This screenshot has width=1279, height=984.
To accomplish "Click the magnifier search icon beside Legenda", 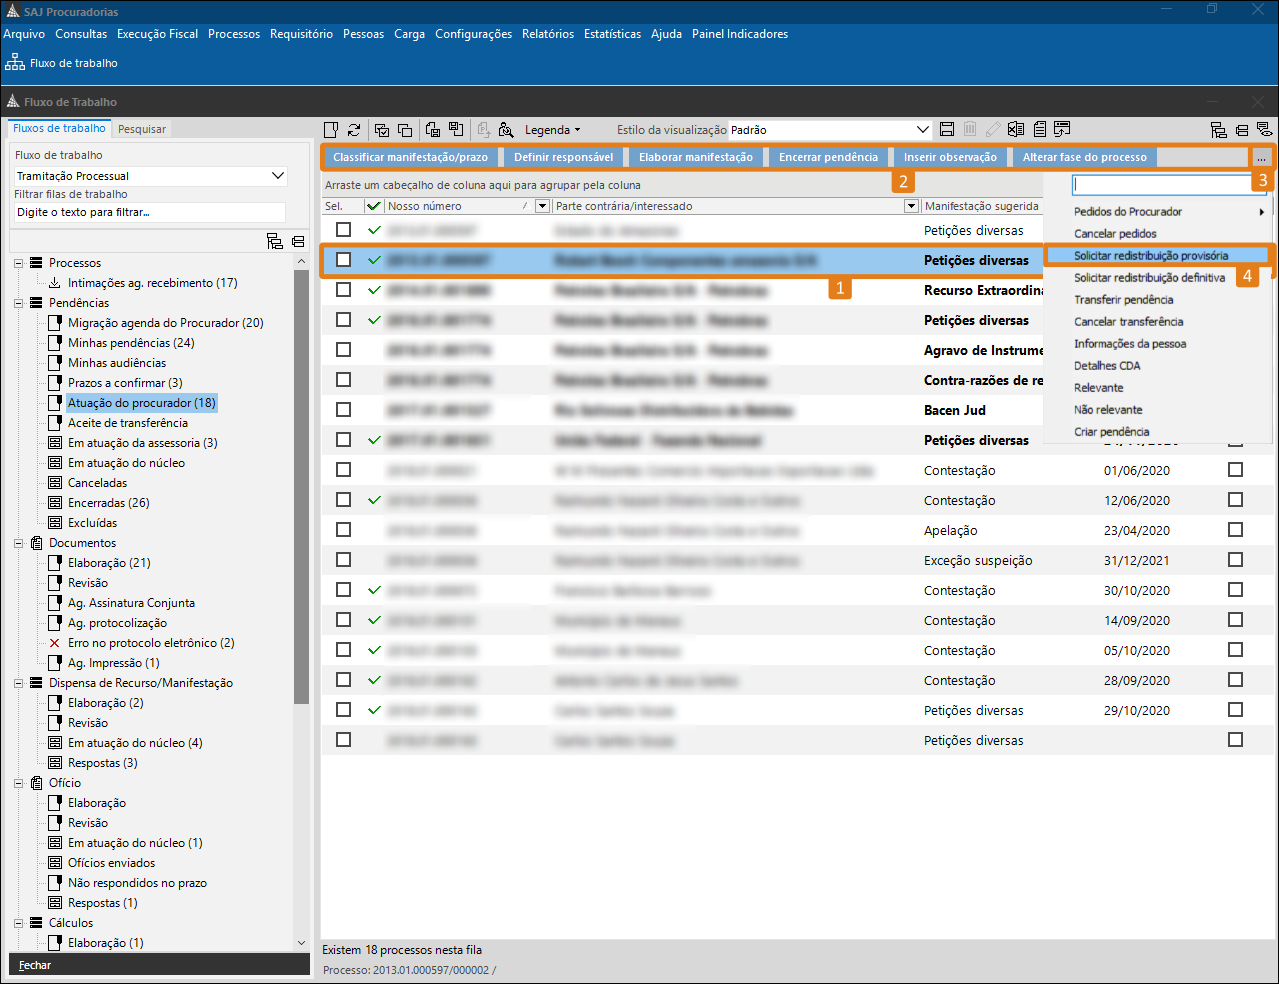I will pos(506,130).
